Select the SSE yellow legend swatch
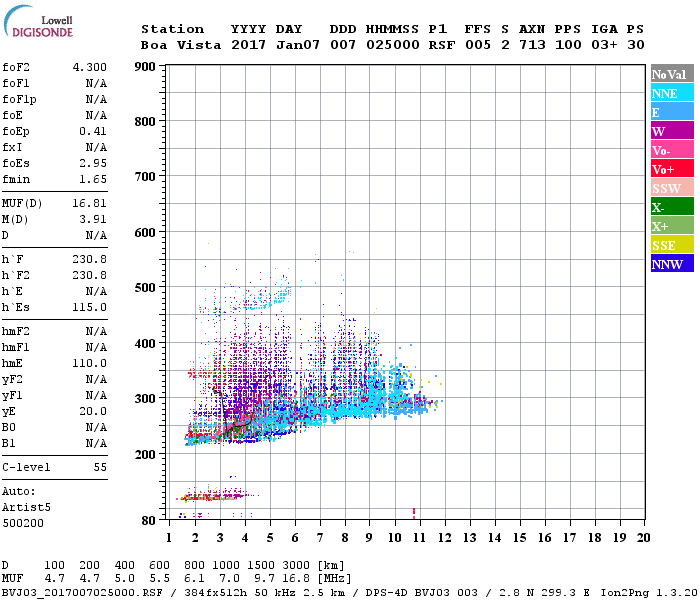This screenshot has height=600, width=700. pos(672,245)
